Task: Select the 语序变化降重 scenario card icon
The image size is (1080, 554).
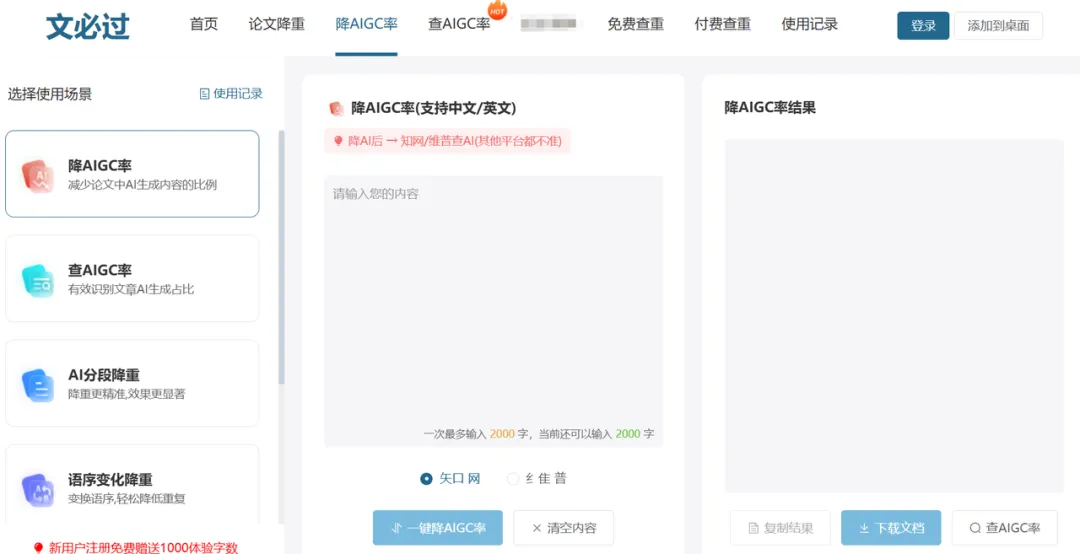Action: tap(38, 489)
